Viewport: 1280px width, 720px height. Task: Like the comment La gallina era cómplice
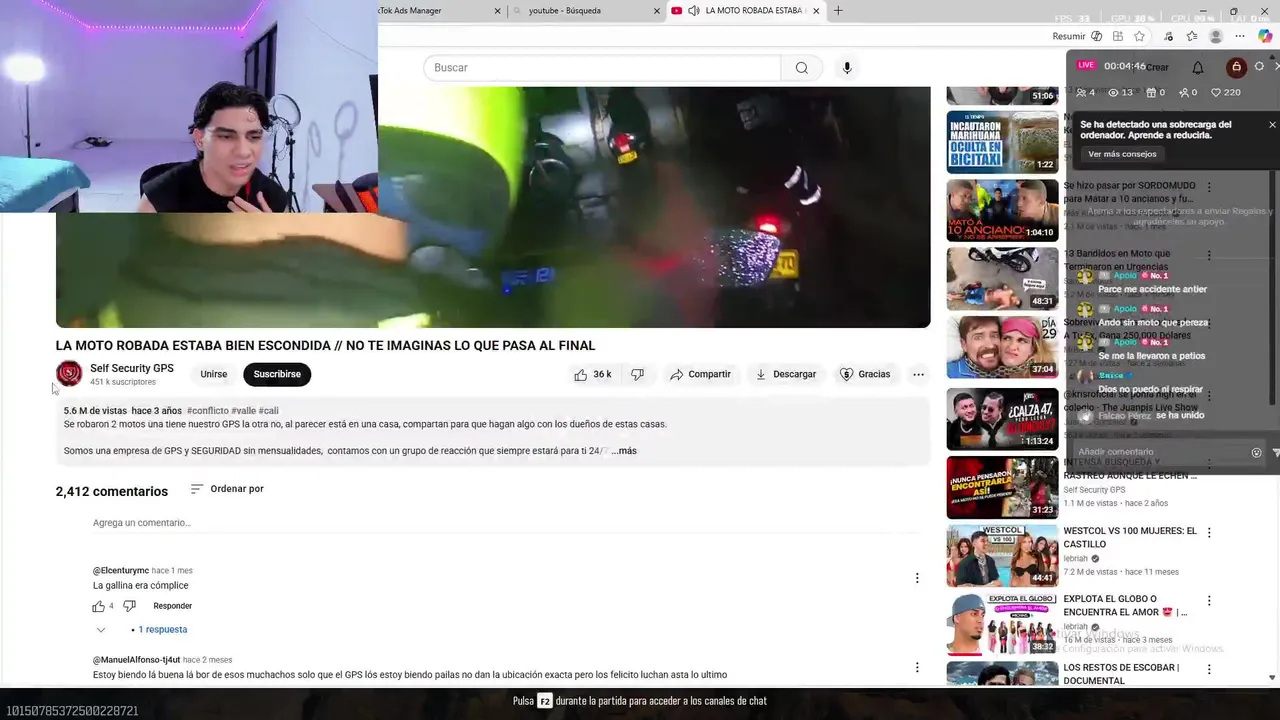(x=98, y=606)
